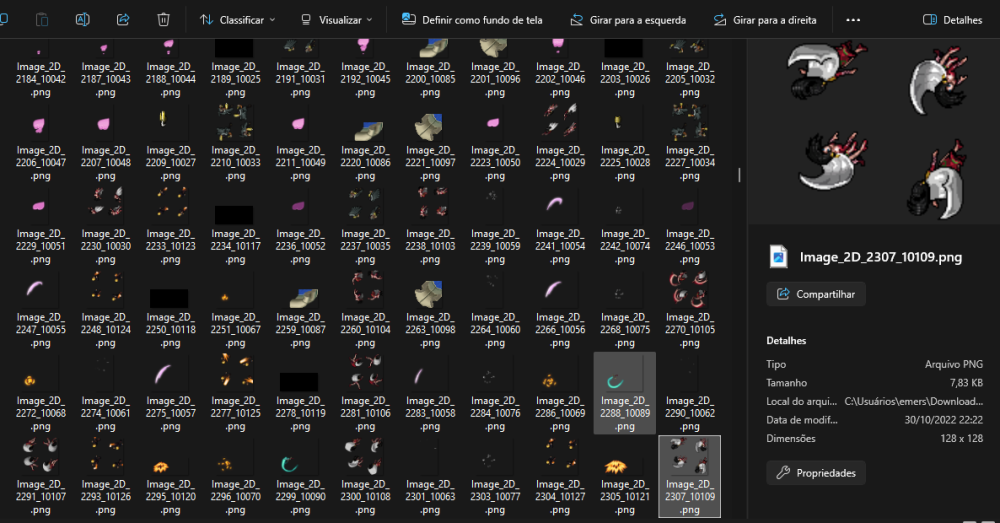The height and width of the screenshot is (523, 1000).
Task: Click the Rename icon in toolbar
Action: click(x=83, y=19)
